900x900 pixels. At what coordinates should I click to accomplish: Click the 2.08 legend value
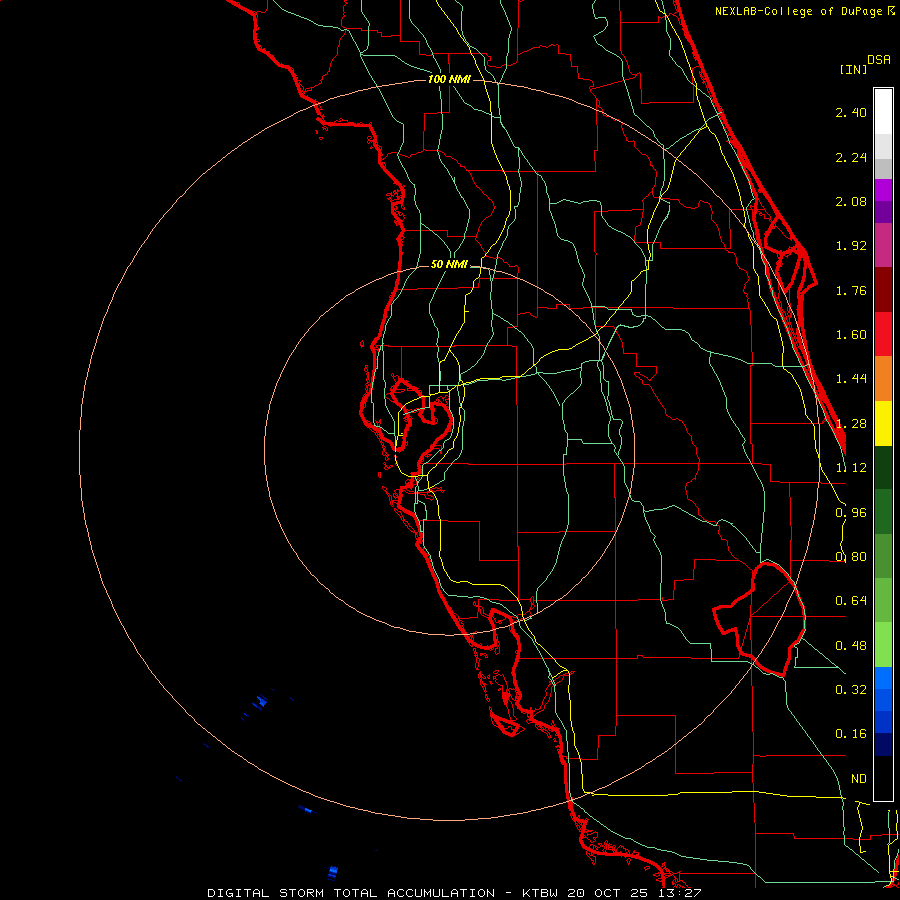point(851,201)
